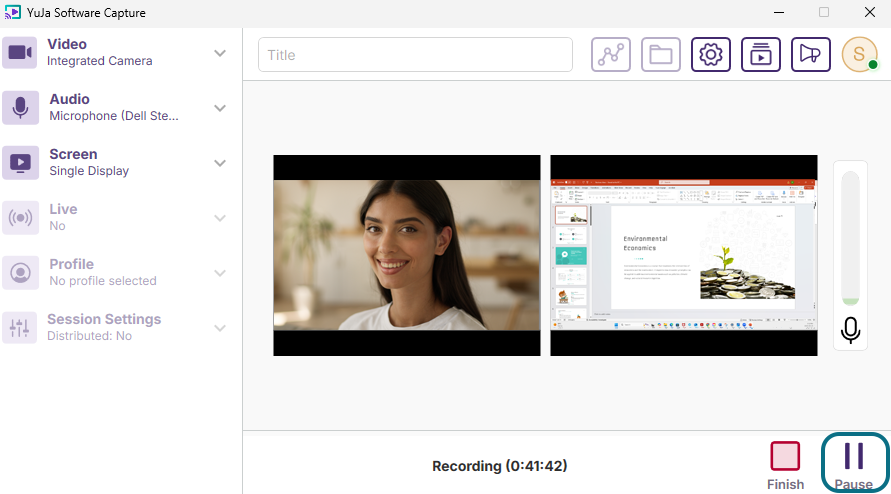Click the Title input field
891x494 pixels.
pos(415,55)
